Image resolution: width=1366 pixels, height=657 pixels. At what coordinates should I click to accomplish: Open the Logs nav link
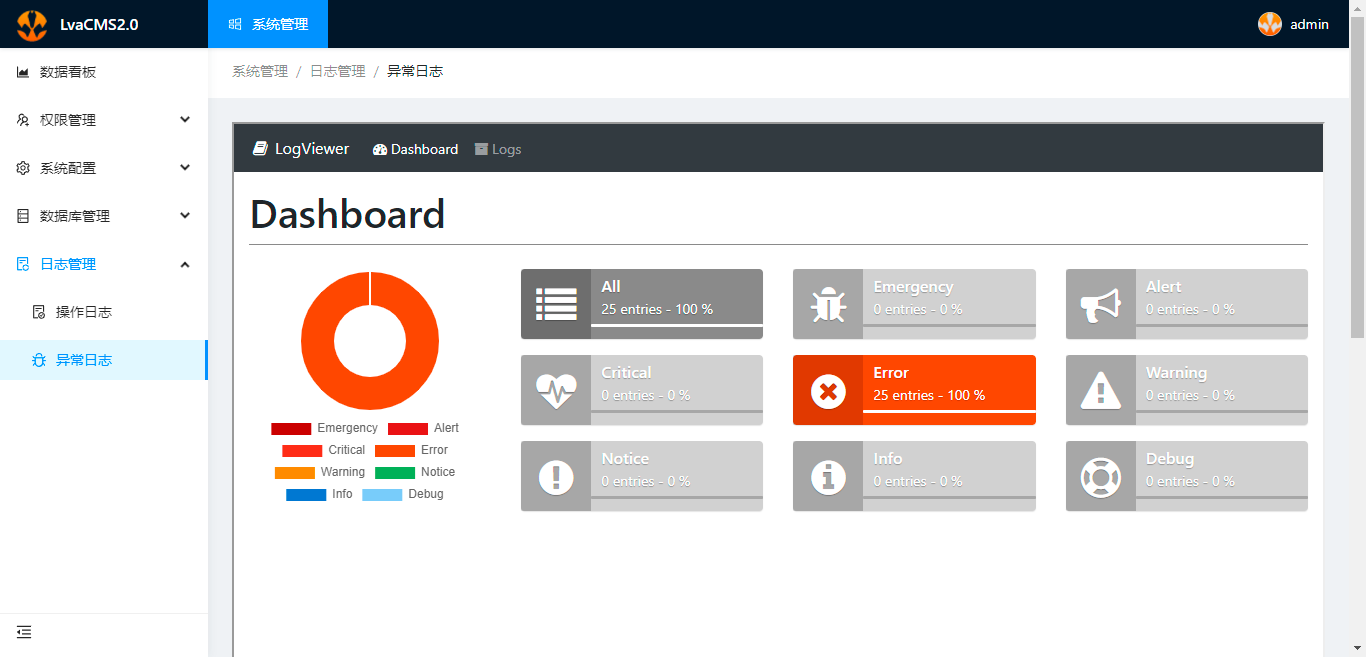(498, 149)
